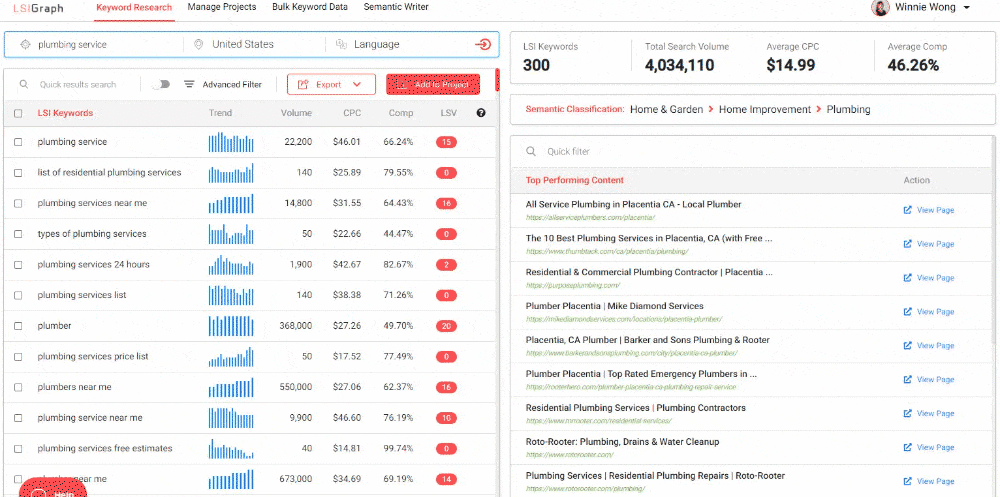Screen dimensions: 1000x497
Task: Click the LSV help question mark icon
Action: (481, 113)
